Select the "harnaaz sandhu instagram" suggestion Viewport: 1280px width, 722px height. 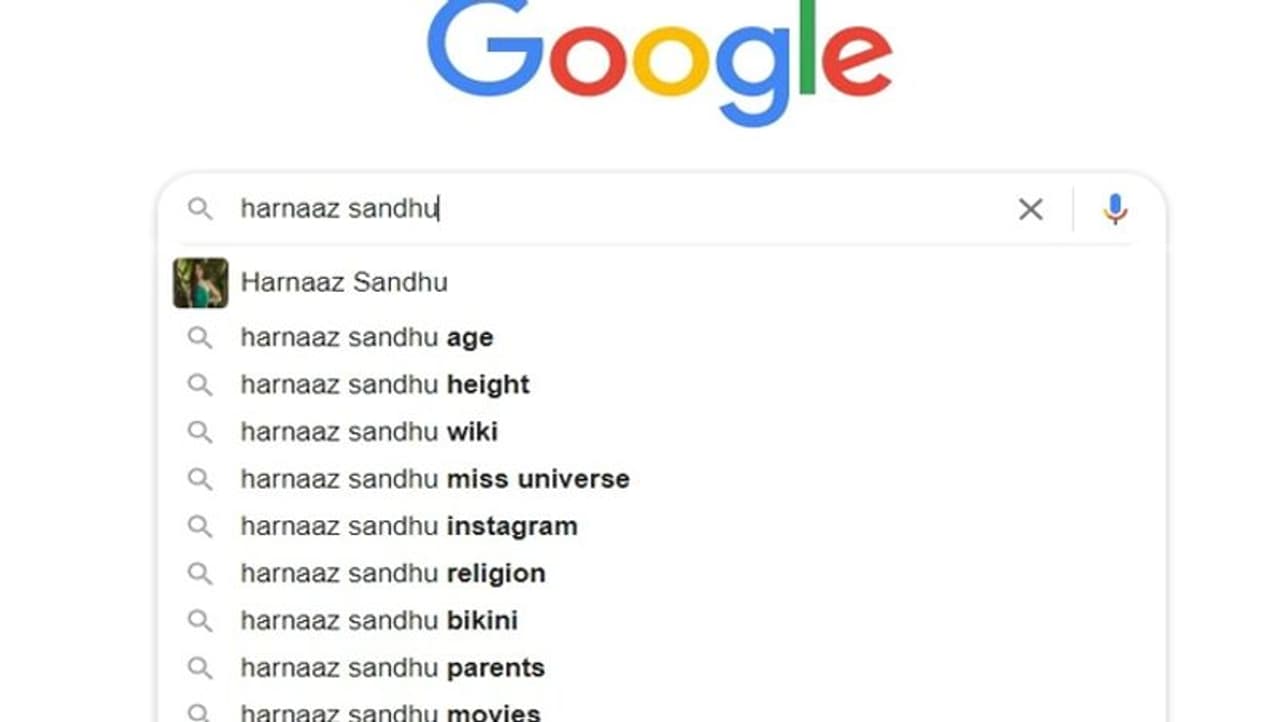click(409, 526)
